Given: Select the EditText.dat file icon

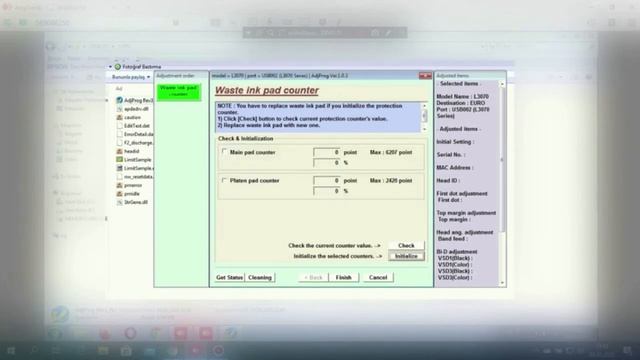Looking at the screenshot, I should click(119, 126).
